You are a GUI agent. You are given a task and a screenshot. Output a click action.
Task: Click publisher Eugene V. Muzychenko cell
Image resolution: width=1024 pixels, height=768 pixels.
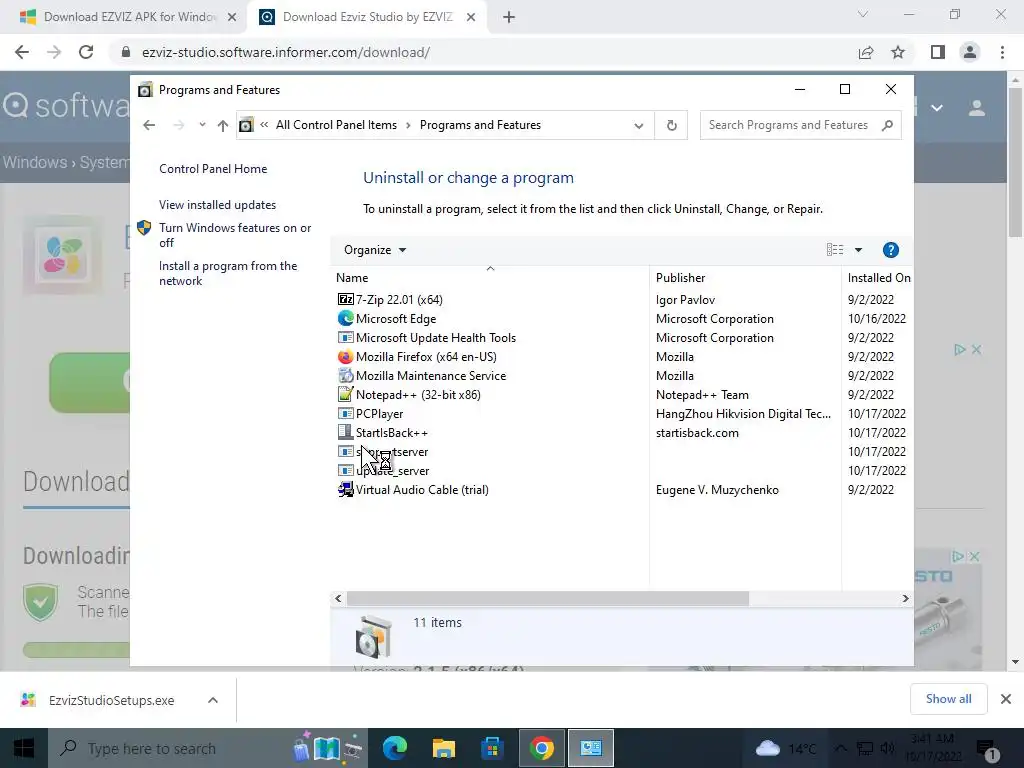pos(717,490)
